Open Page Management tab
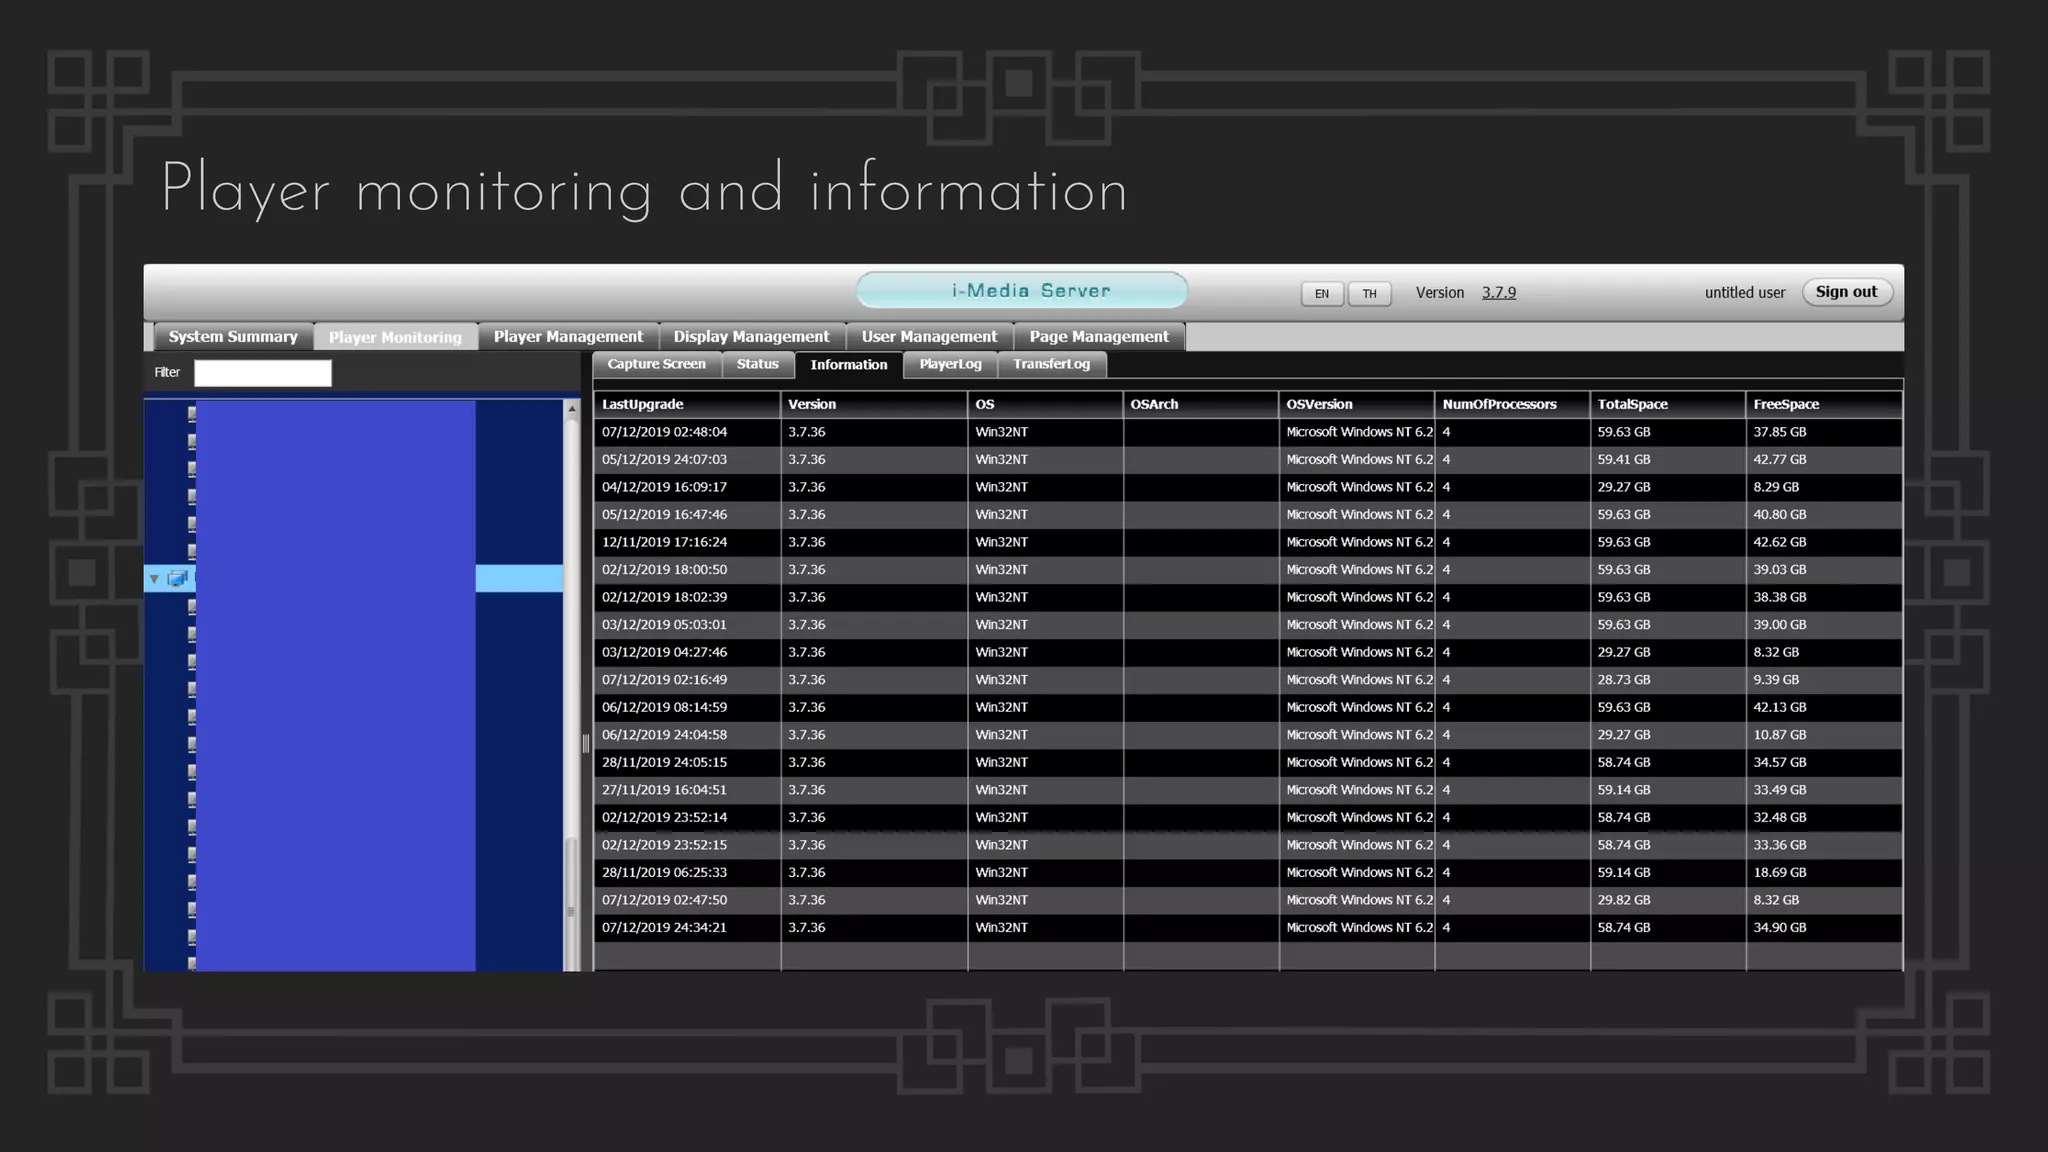The width and height of the screenshot is (2048, 1152). 1099,337
